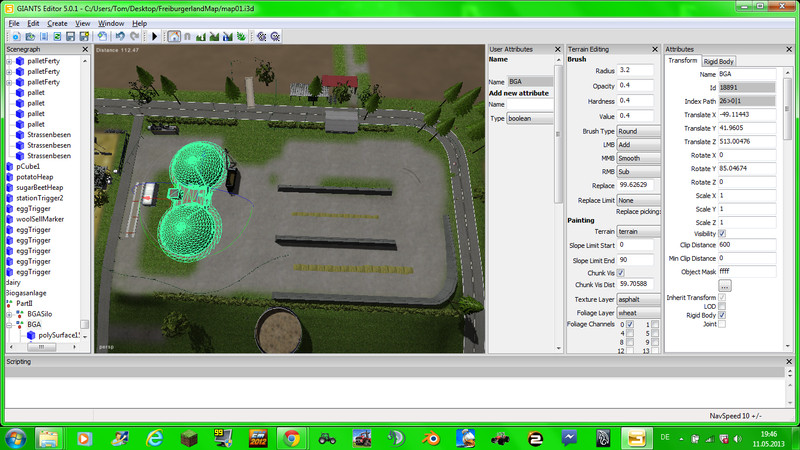
Task: Open the Brush Type dropdown
Action: pyautogui.click(x=638, y=131)
